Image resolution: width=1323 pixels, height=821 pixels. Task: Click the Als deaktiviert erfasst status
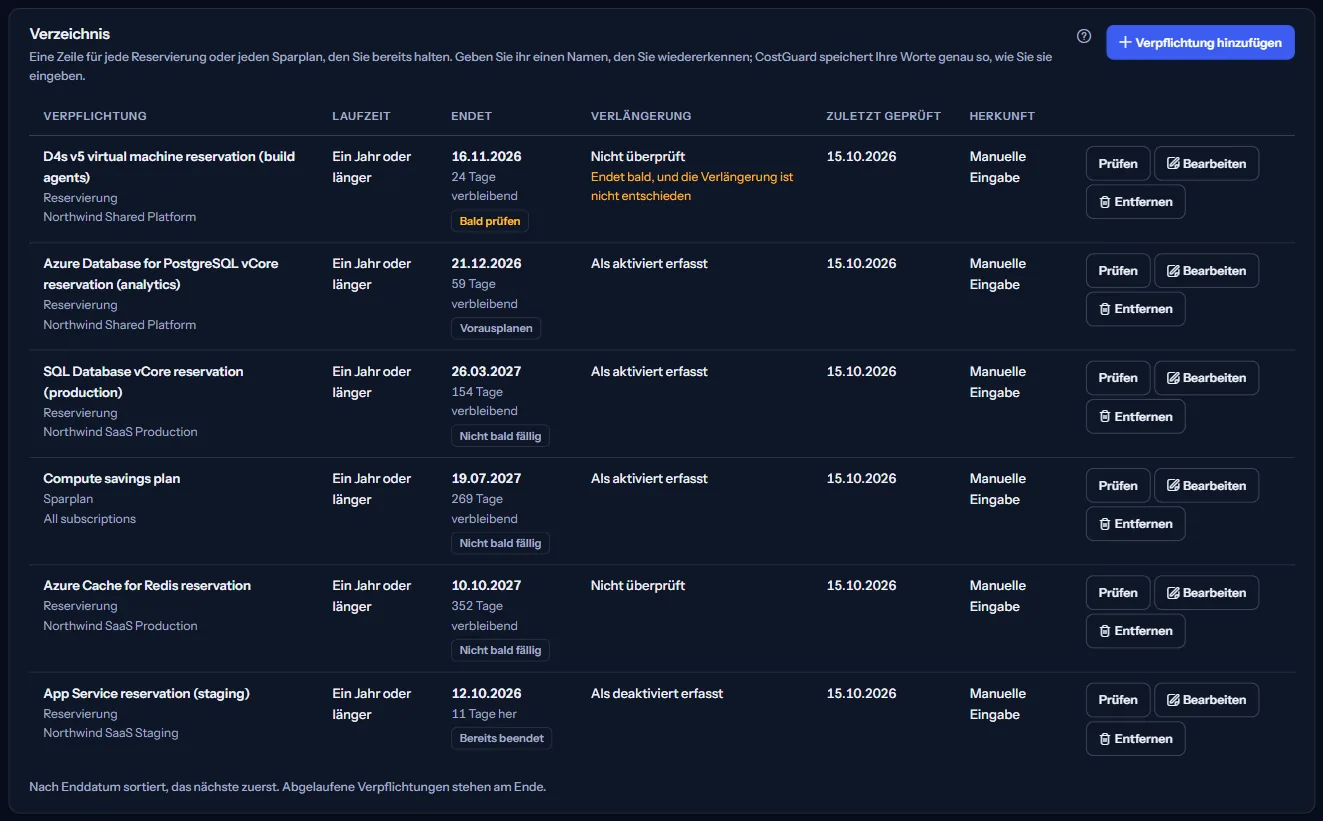(657, 694)
